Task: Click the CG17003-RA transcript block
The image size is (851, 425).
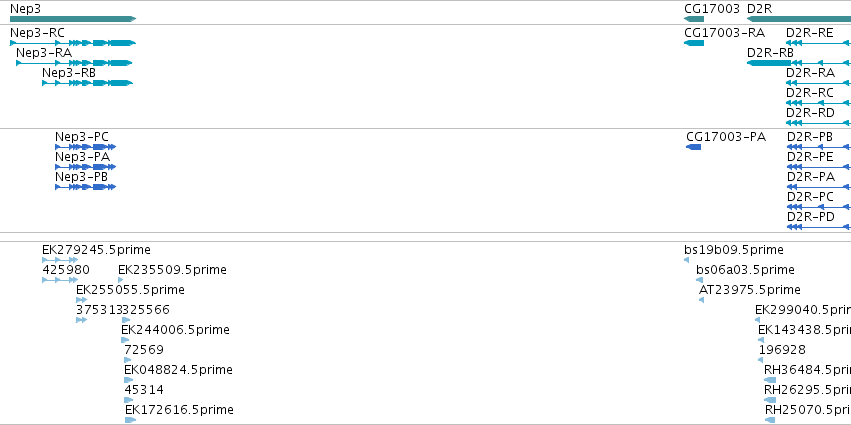Action: [x=694, y=43]
